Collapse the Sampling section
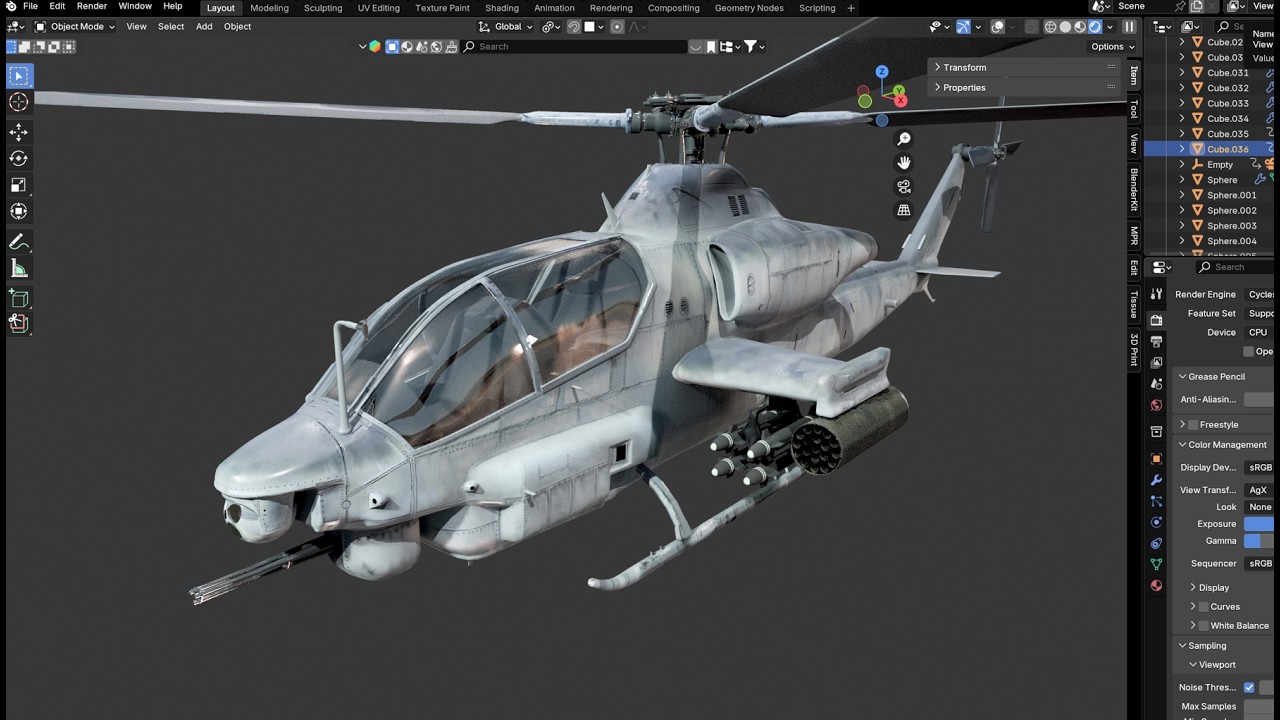This screenshot has width=1280, height=720. (x=1207, y=646)
